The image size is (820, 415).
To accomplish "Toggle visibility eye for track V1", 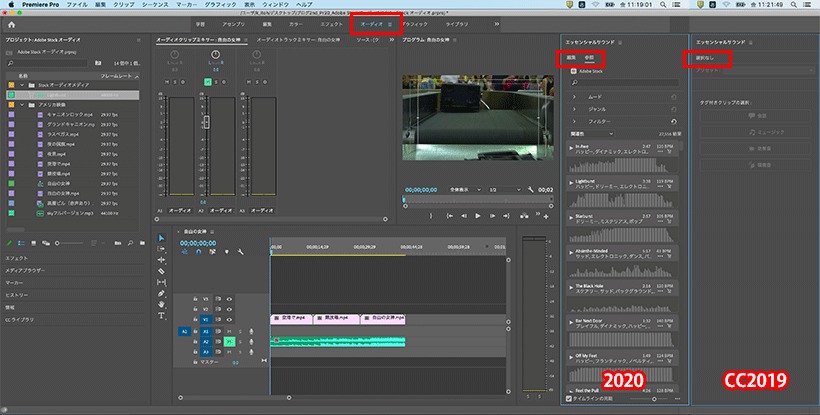I will pyautogui.click(x=229, y=319).
